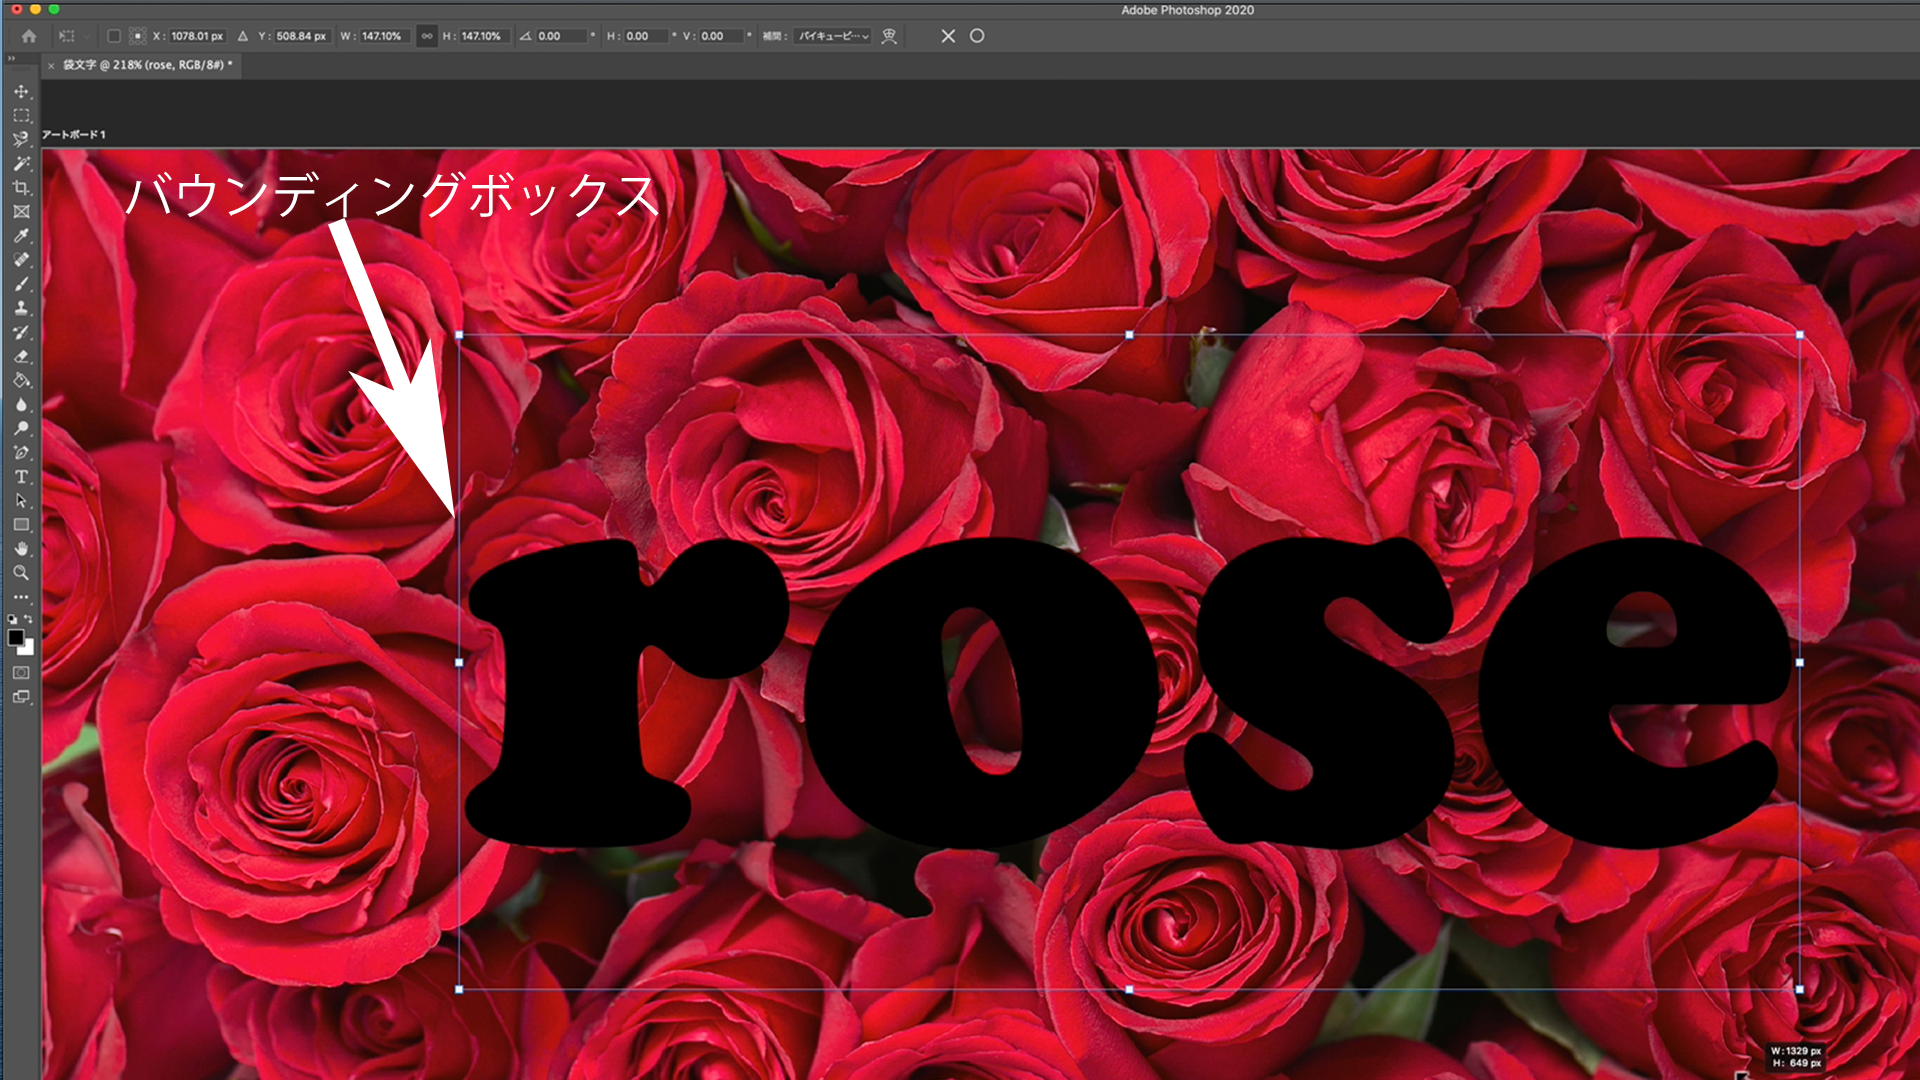Commit the transform
1920x1080 pixels.
point(977,36)
